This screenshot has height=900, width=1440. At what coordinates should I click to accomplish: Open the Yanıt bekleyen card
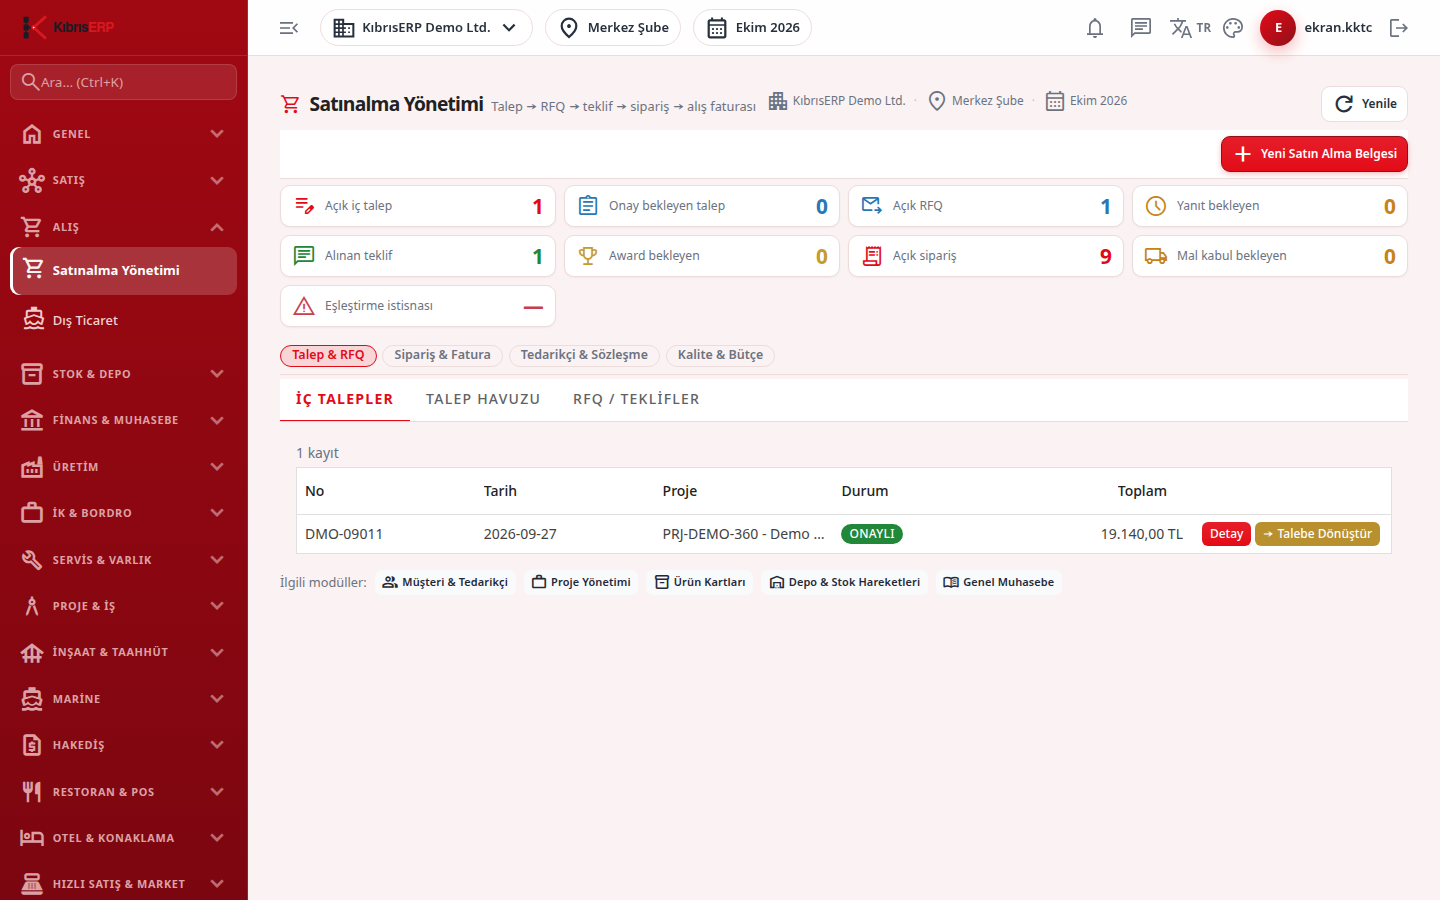coord(1270,206)
